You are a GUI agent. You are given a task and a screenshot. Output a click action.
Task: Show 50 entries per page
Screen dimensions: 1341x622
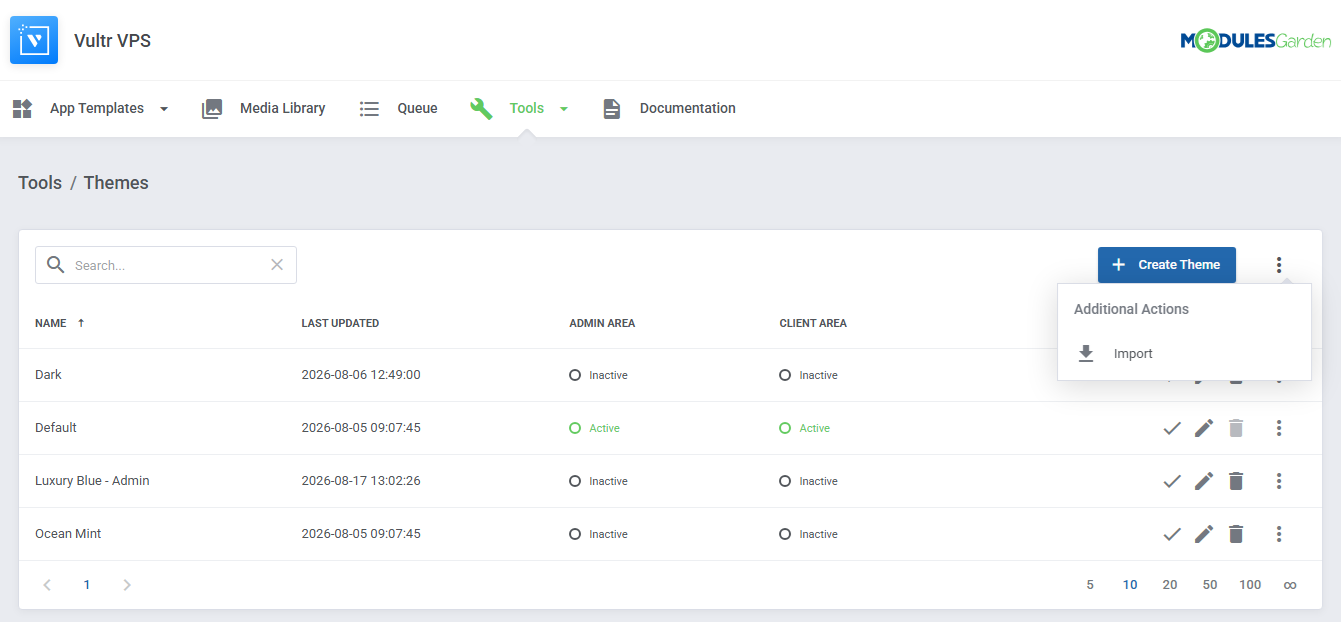point(1210,585)
